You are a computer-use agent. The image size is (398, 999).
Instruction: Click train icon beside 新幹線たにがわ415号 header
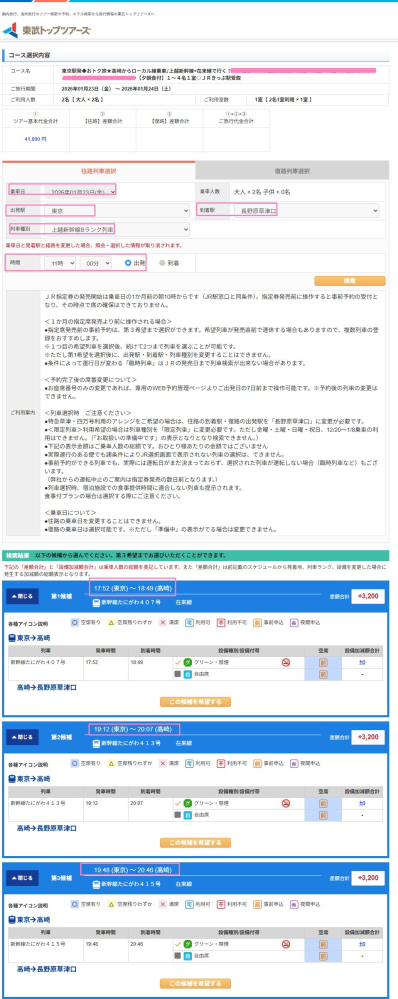[96, 884]
